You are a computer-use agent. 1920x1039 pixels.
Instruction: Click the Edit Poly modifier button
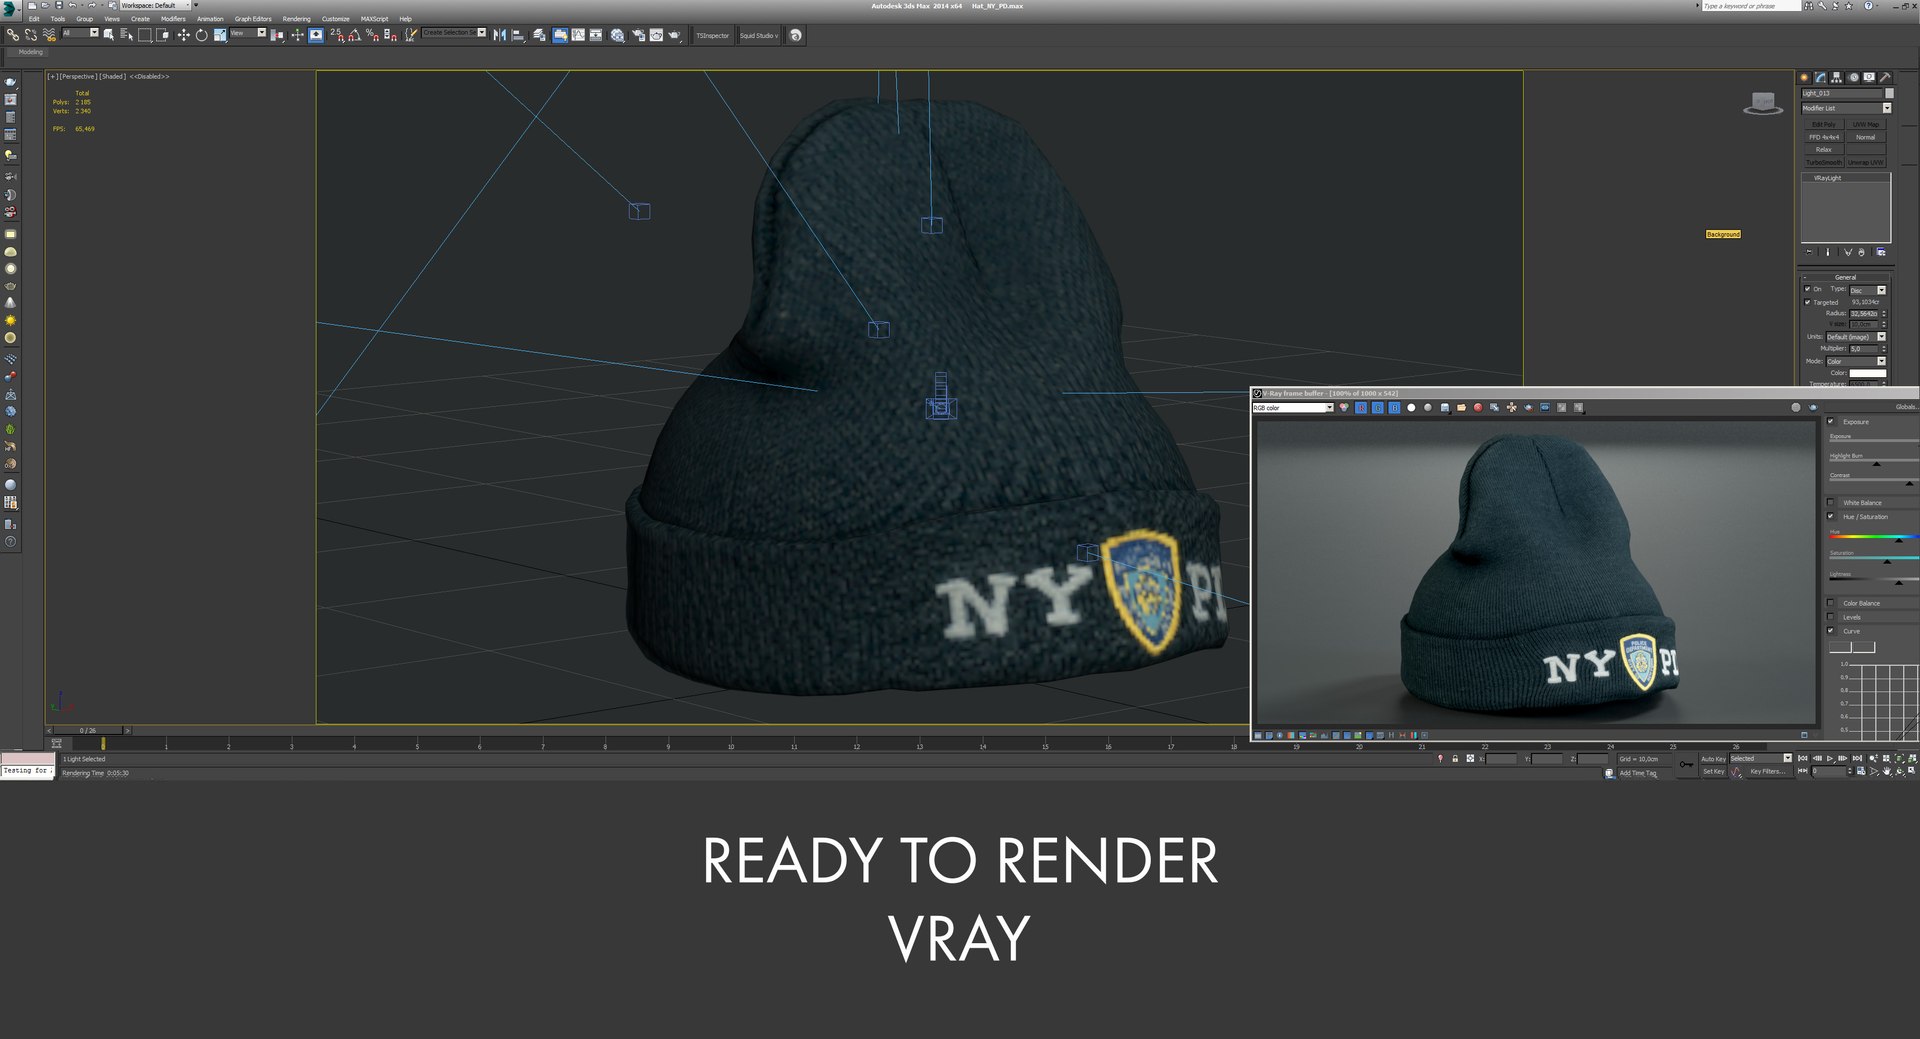pyautogui.click(x=1824, y=125)
